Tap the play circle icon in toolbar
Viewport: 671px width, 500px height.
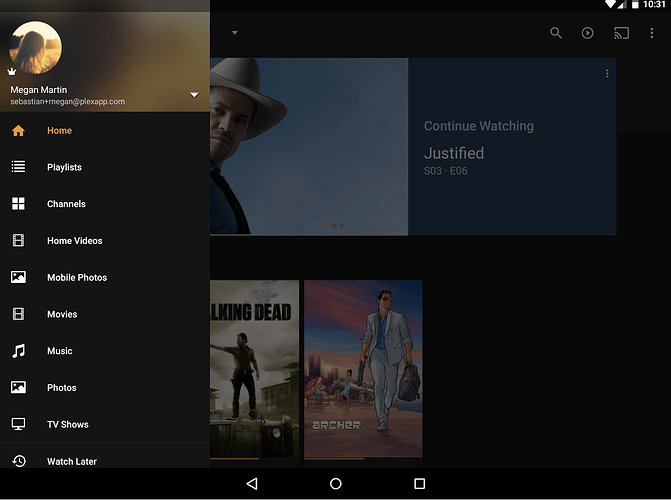[587, 33]
